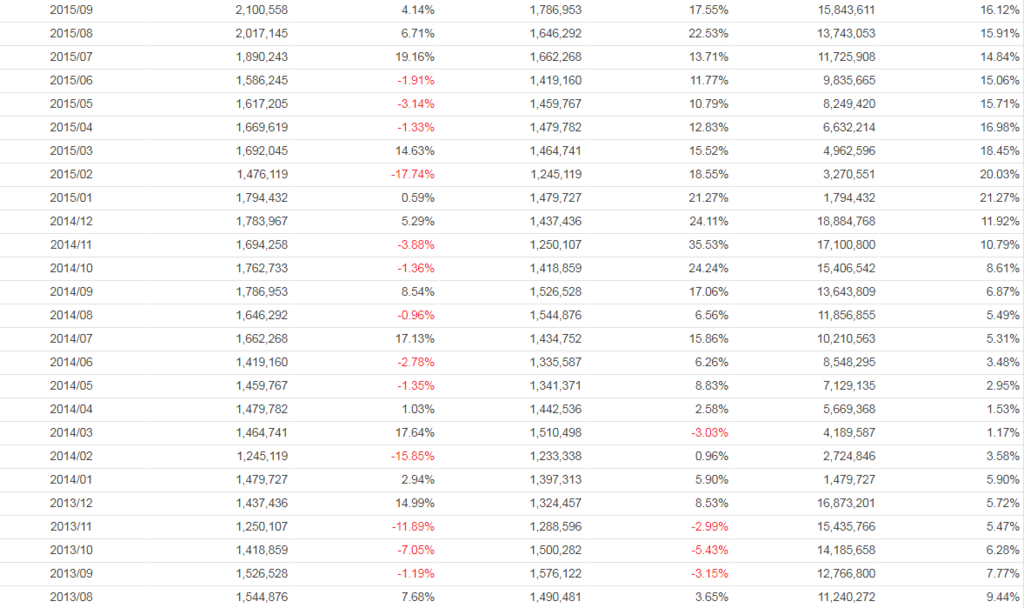Screen dimensions: 1024x608
Task: Select the red -15.85% cell
Action: (x=412, y=456)
